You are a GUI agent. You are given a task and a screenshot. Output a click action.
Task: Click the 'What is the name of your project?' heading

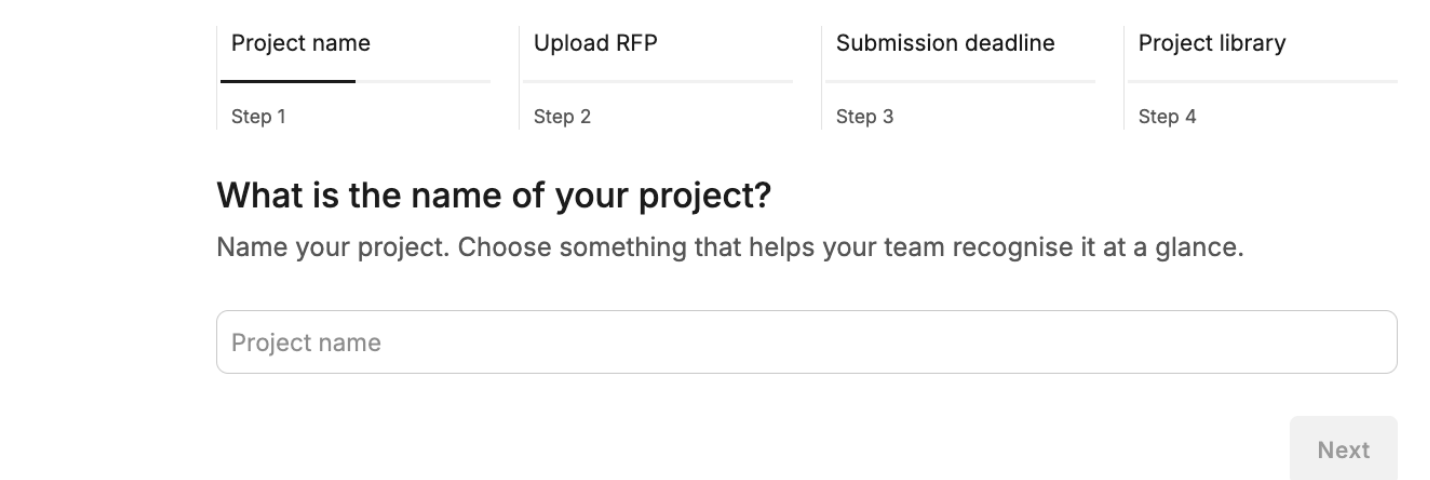pos(494,196)
